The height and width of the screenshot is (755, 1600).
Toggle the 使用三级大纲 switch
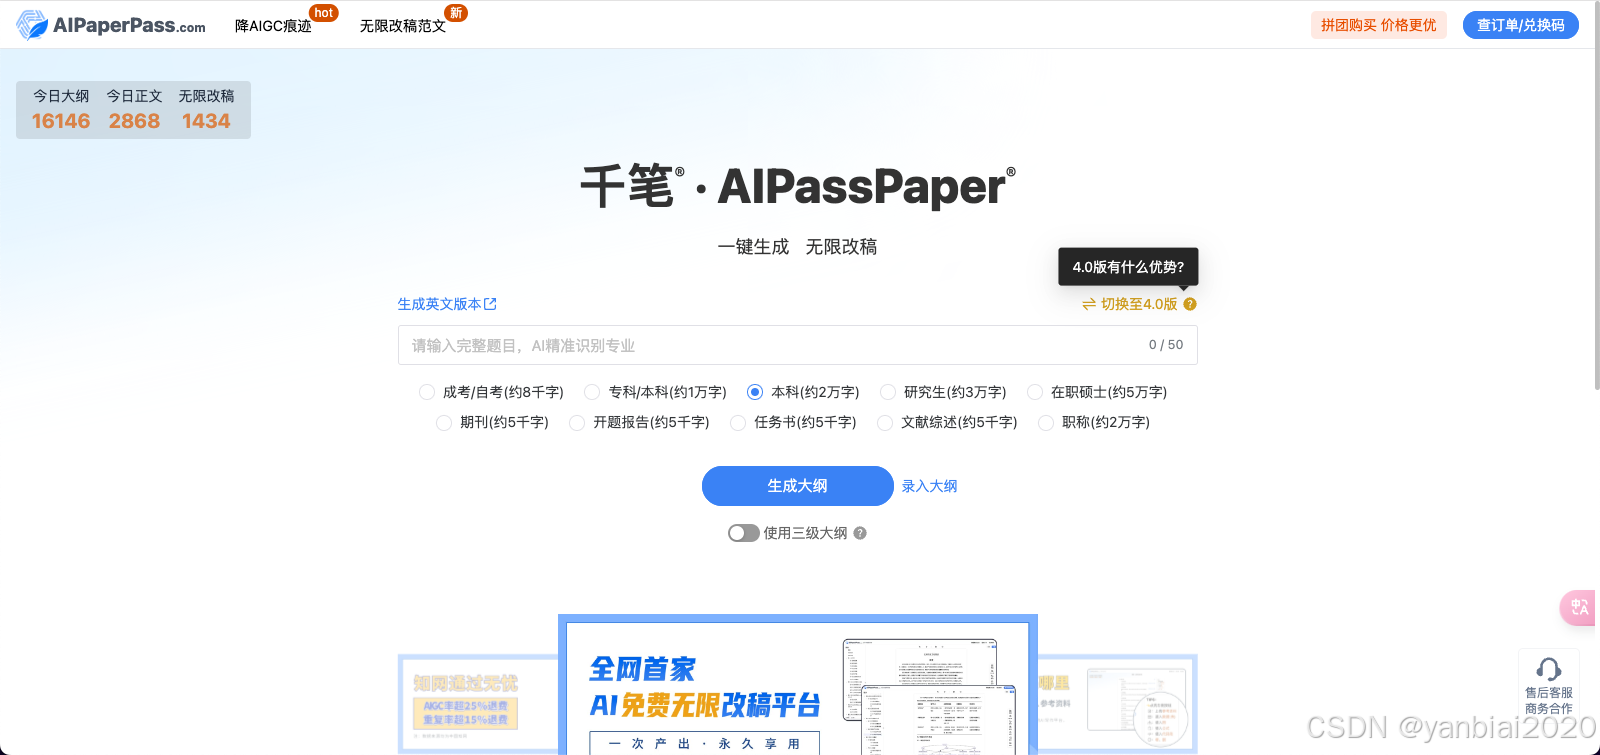(743, 533)
